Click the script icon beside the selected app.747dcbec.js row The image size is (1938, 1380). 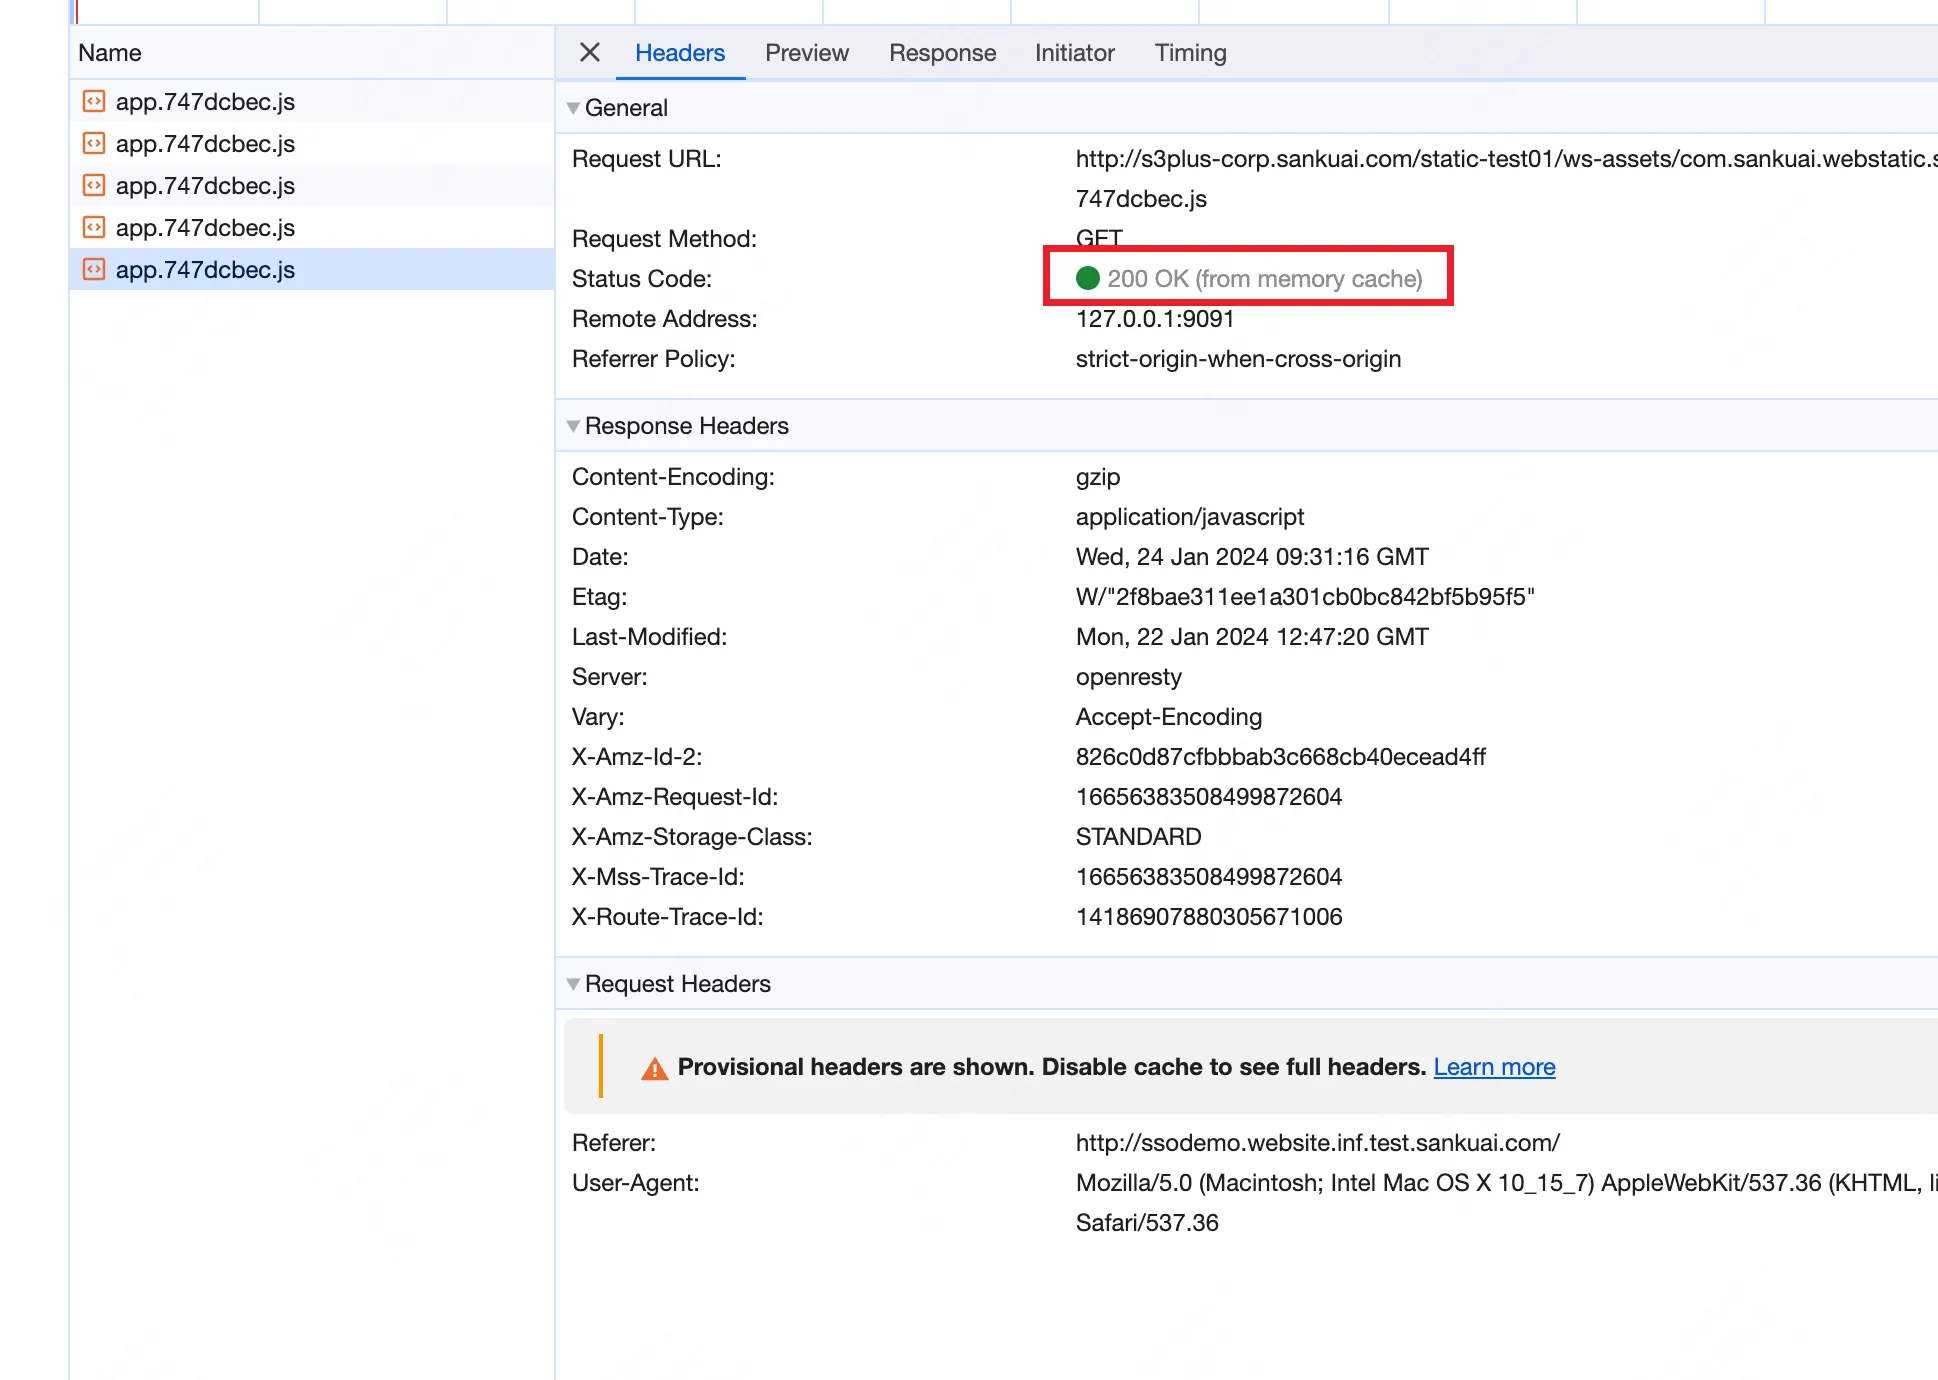tap(94, 269)
